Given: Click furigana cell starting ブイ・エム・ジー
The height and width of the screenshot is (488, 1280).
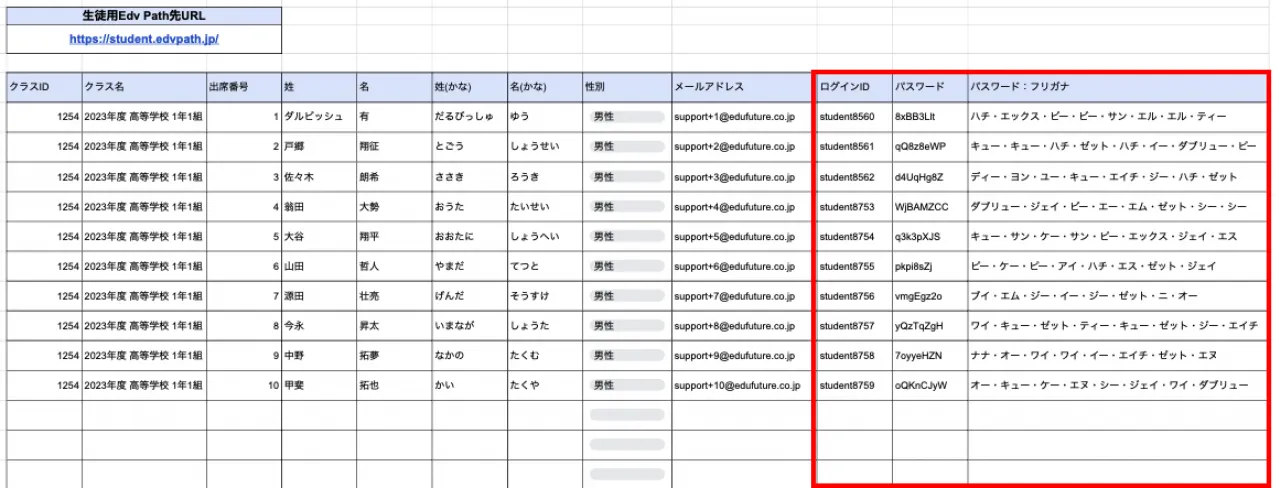Looking at the screenshot, I should [1116, 296].
